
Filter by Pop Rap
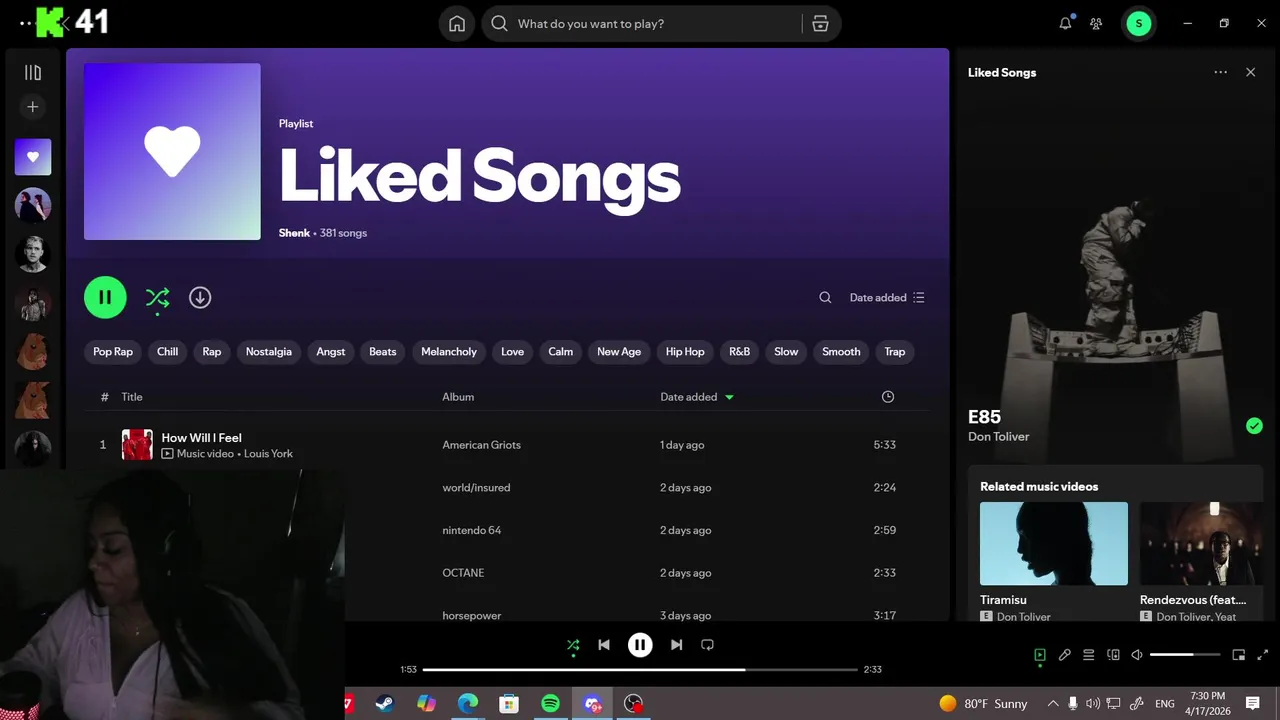(113, 352)
